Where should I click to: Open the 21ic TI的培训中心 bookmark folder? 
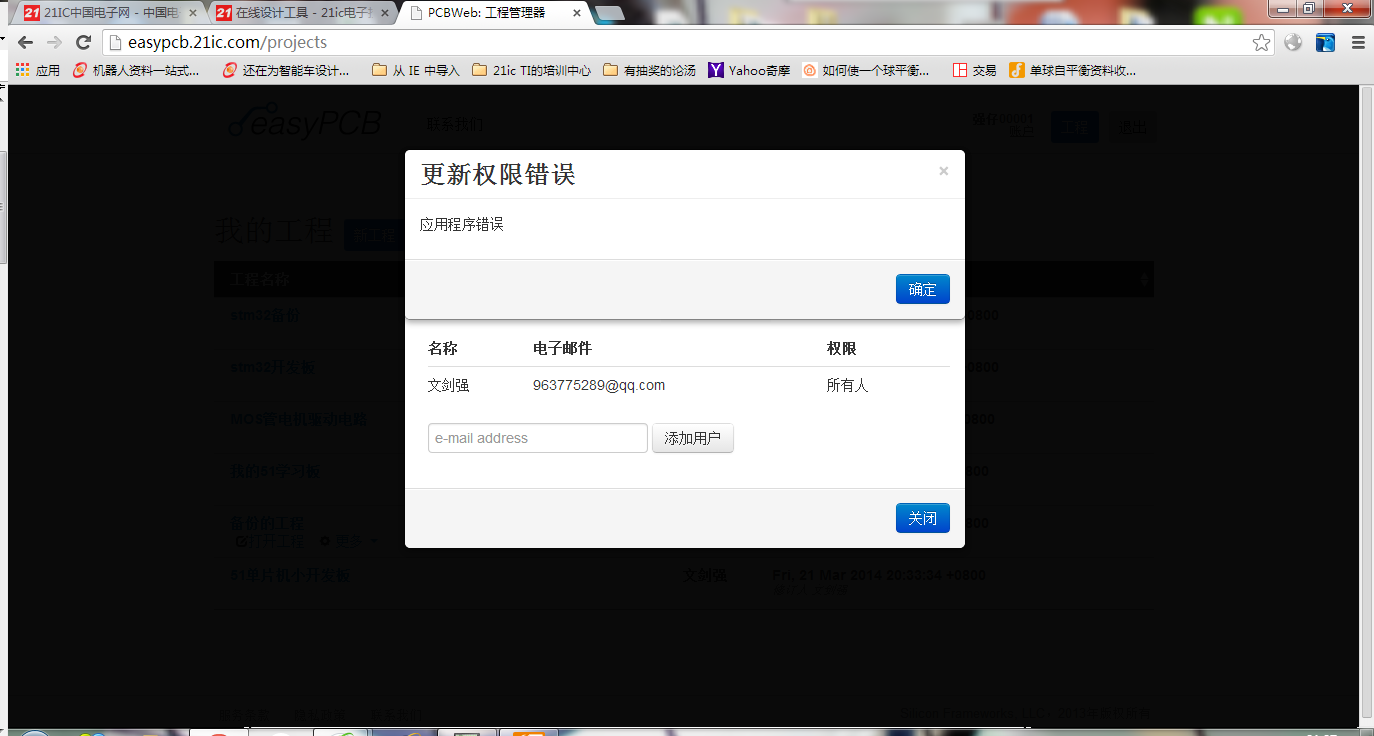(x=531, y=71)
